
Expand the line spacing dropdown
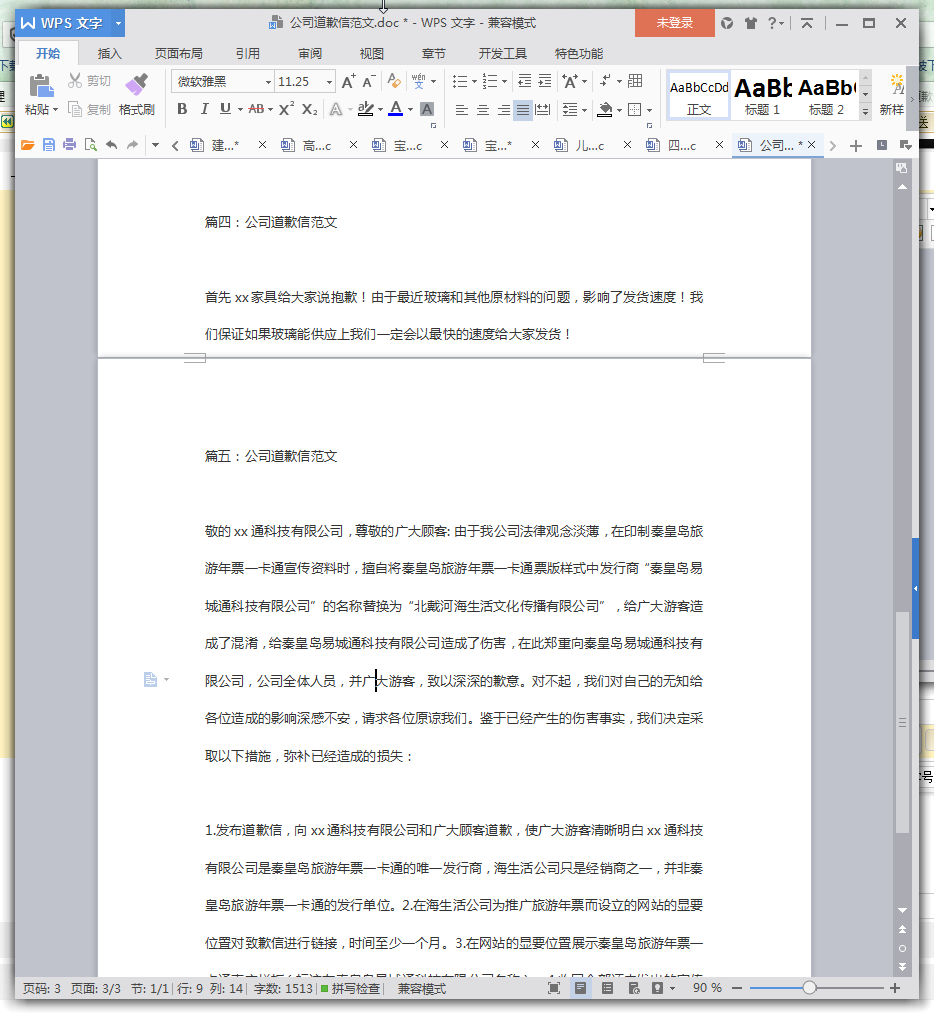pyautogui.click(x=584, y=110)
